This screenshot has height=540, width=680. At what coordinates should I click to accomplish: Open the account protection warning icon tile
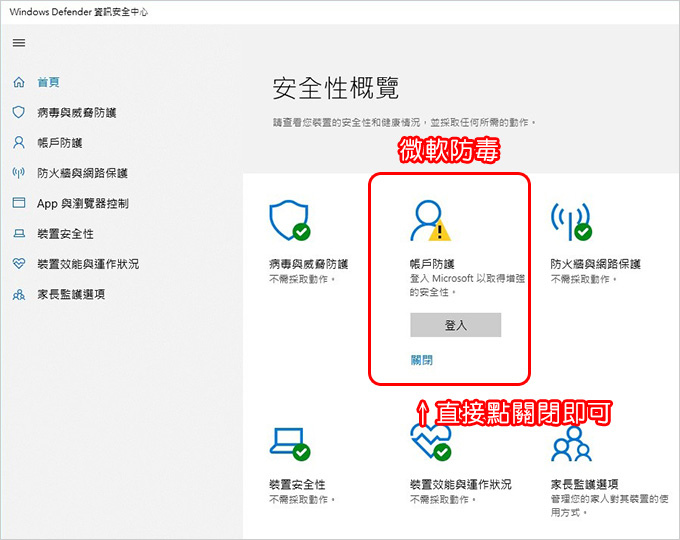430,220
